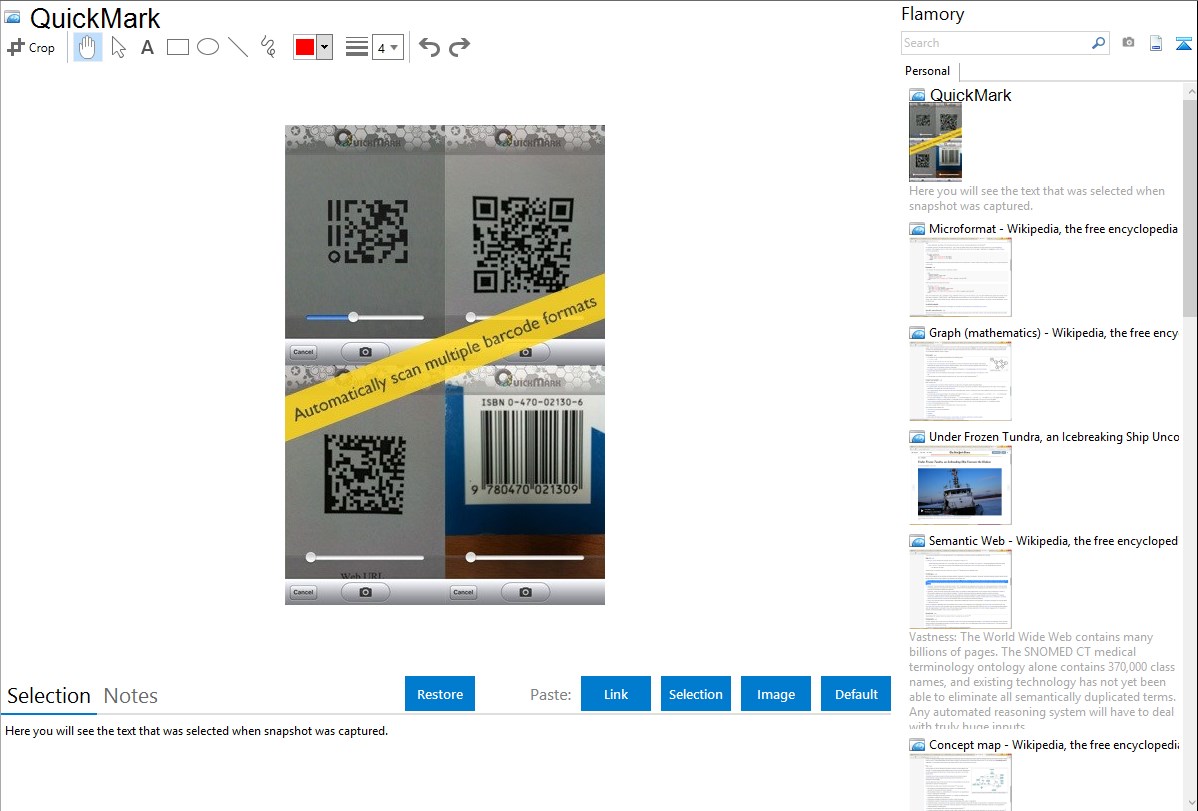
Task: Open the QuickMark thumbnail in the sidebar
Action: (935, 142)
